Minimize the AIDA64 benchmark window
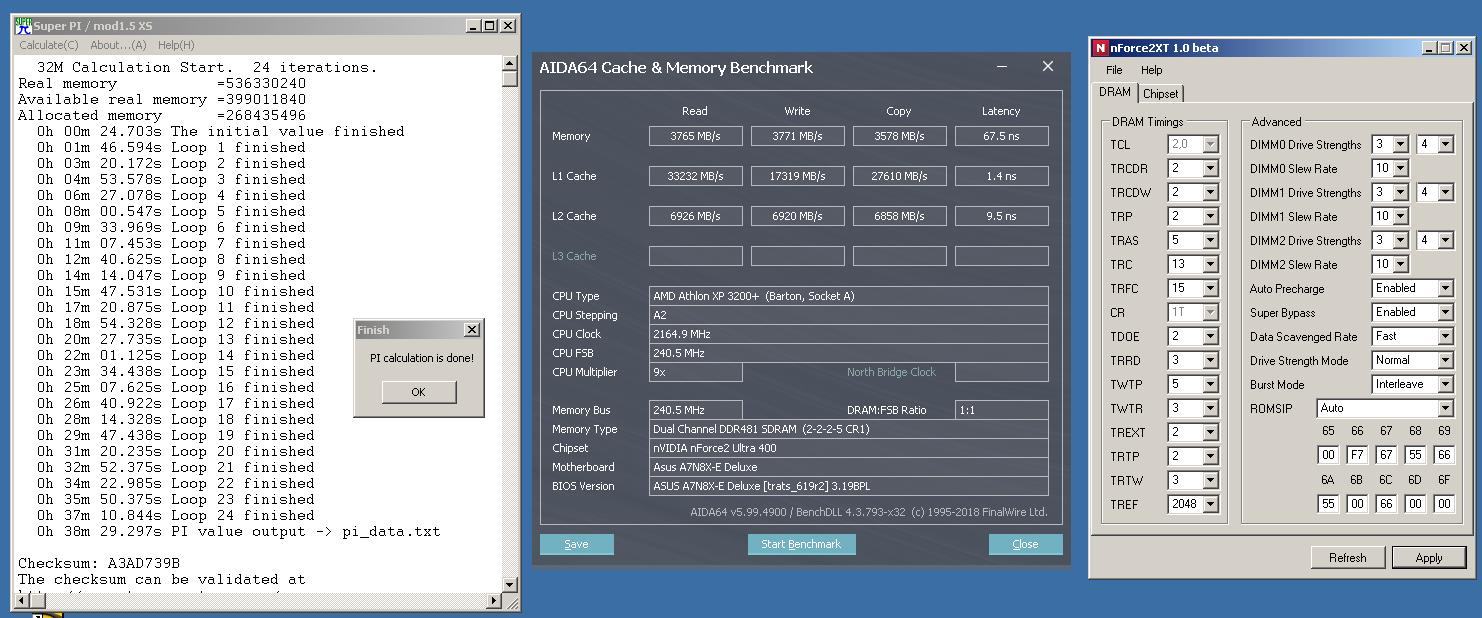Screen dimensions: 1482x618 pyautogui.click(x=1002, y=67)
